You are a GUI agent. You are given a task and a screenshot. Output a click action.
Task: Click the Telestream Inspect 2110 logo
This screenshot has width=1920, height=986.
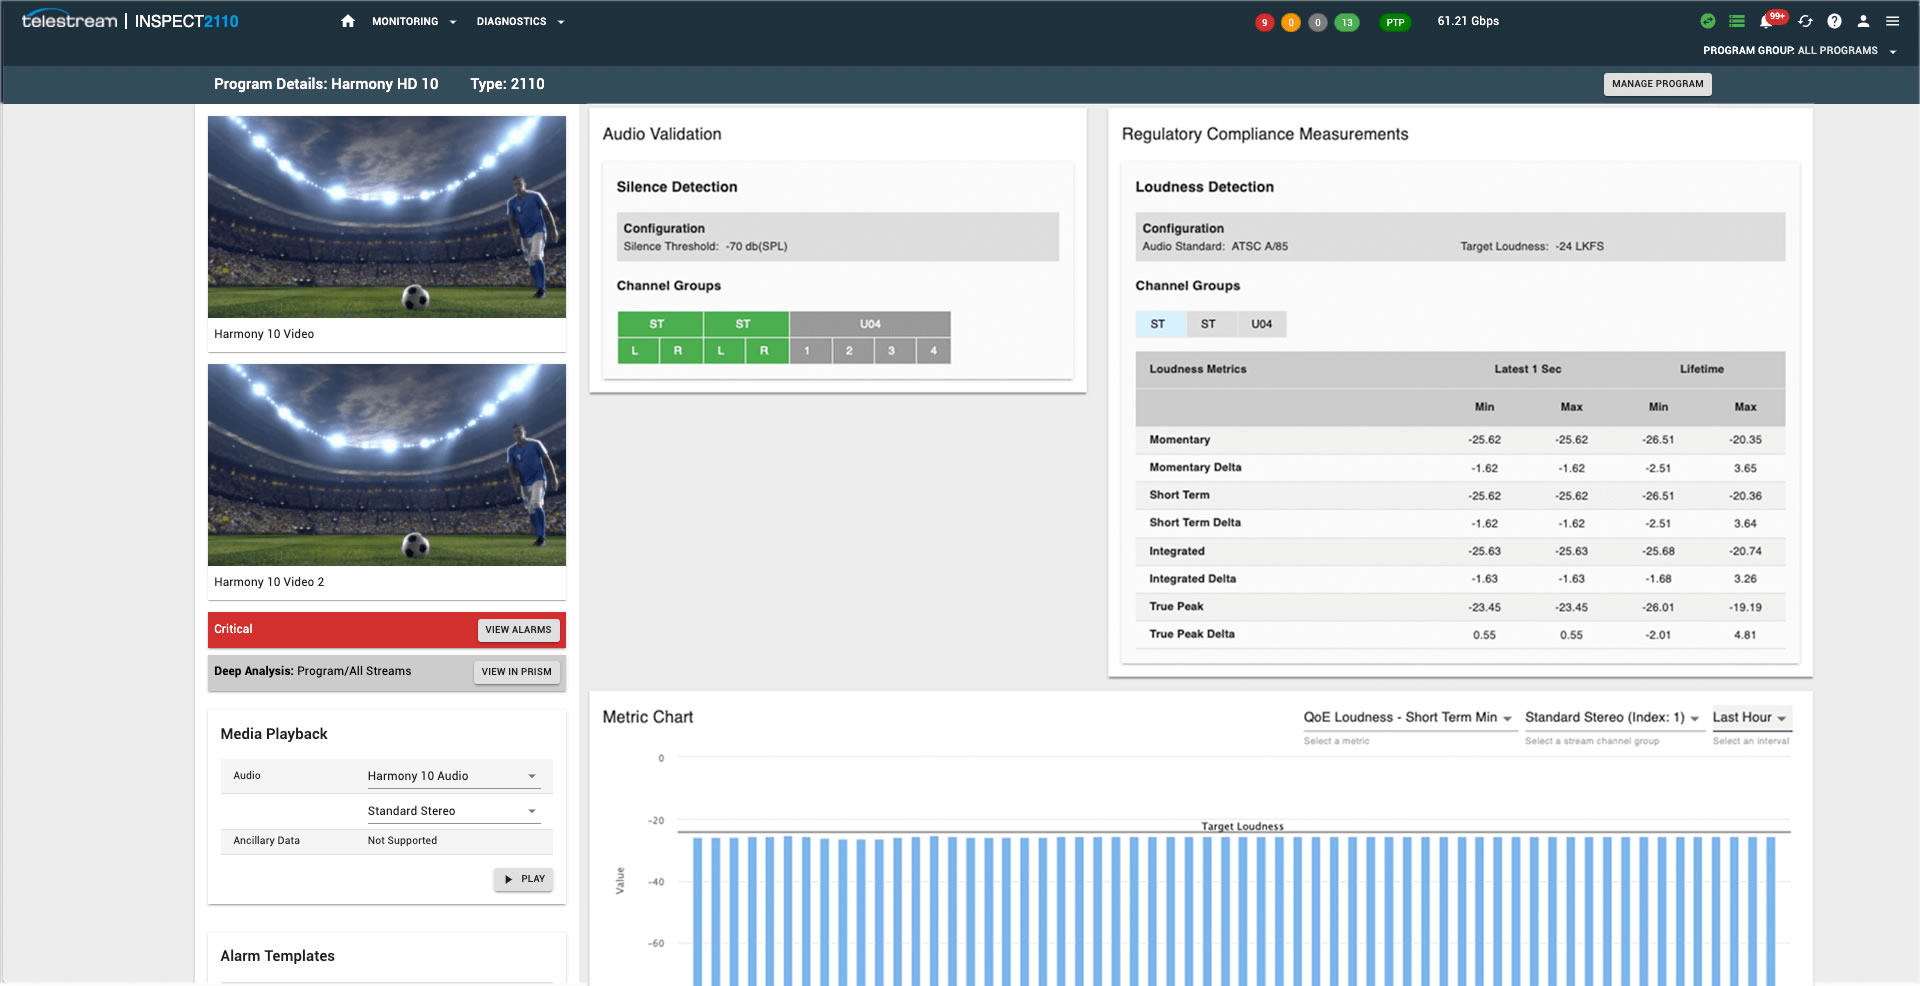tap(130, 21)
